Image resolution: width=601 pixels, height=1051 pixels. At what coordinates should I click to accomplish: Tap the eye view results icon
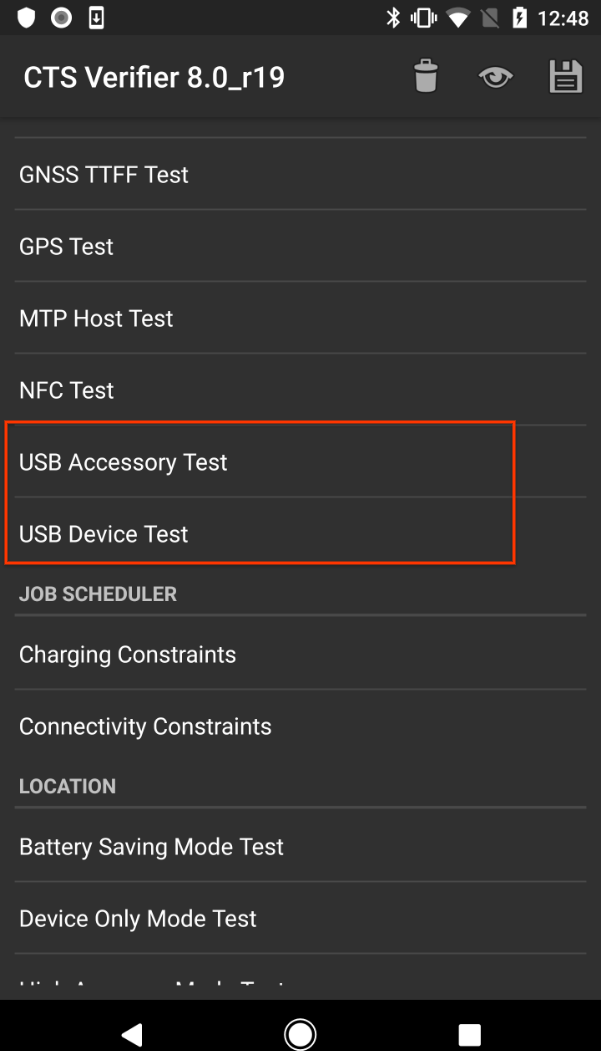pyautogui.click(x=495, y=76)
